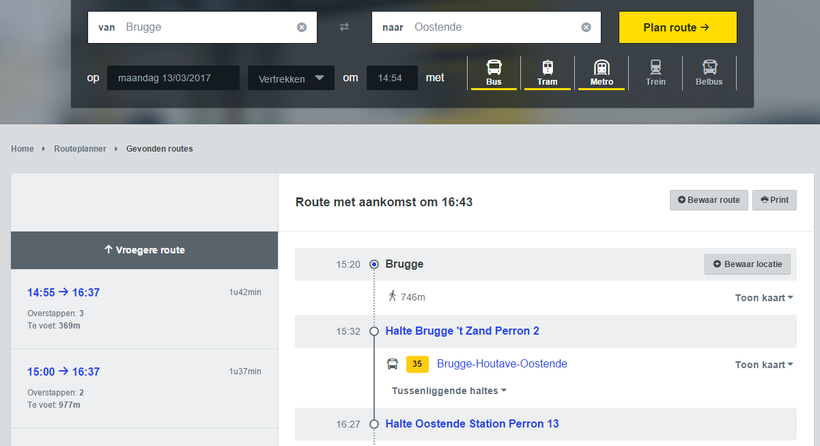This screenshot has height=446, width=820.
Task: Toggle the Metro transport option
Action: pos(601,72)
